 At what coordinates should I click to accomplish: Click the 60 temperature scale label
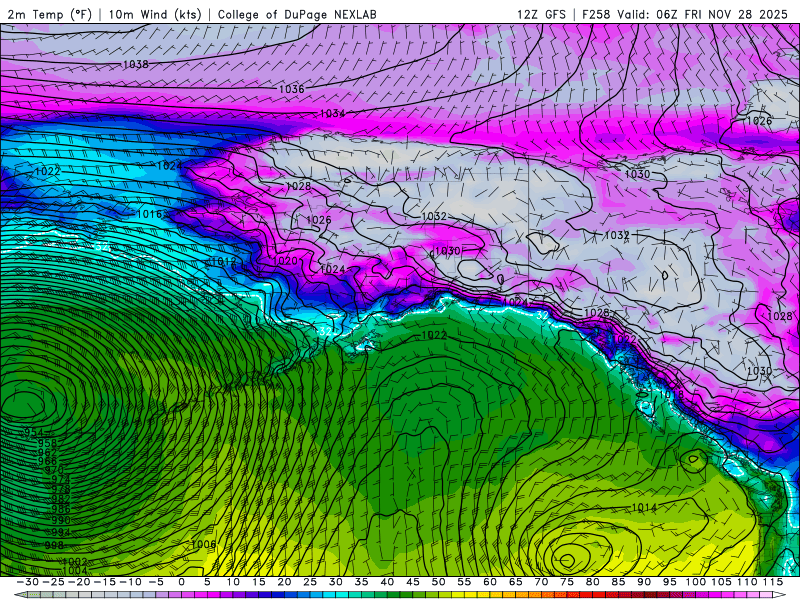click(x=490, y=582)
